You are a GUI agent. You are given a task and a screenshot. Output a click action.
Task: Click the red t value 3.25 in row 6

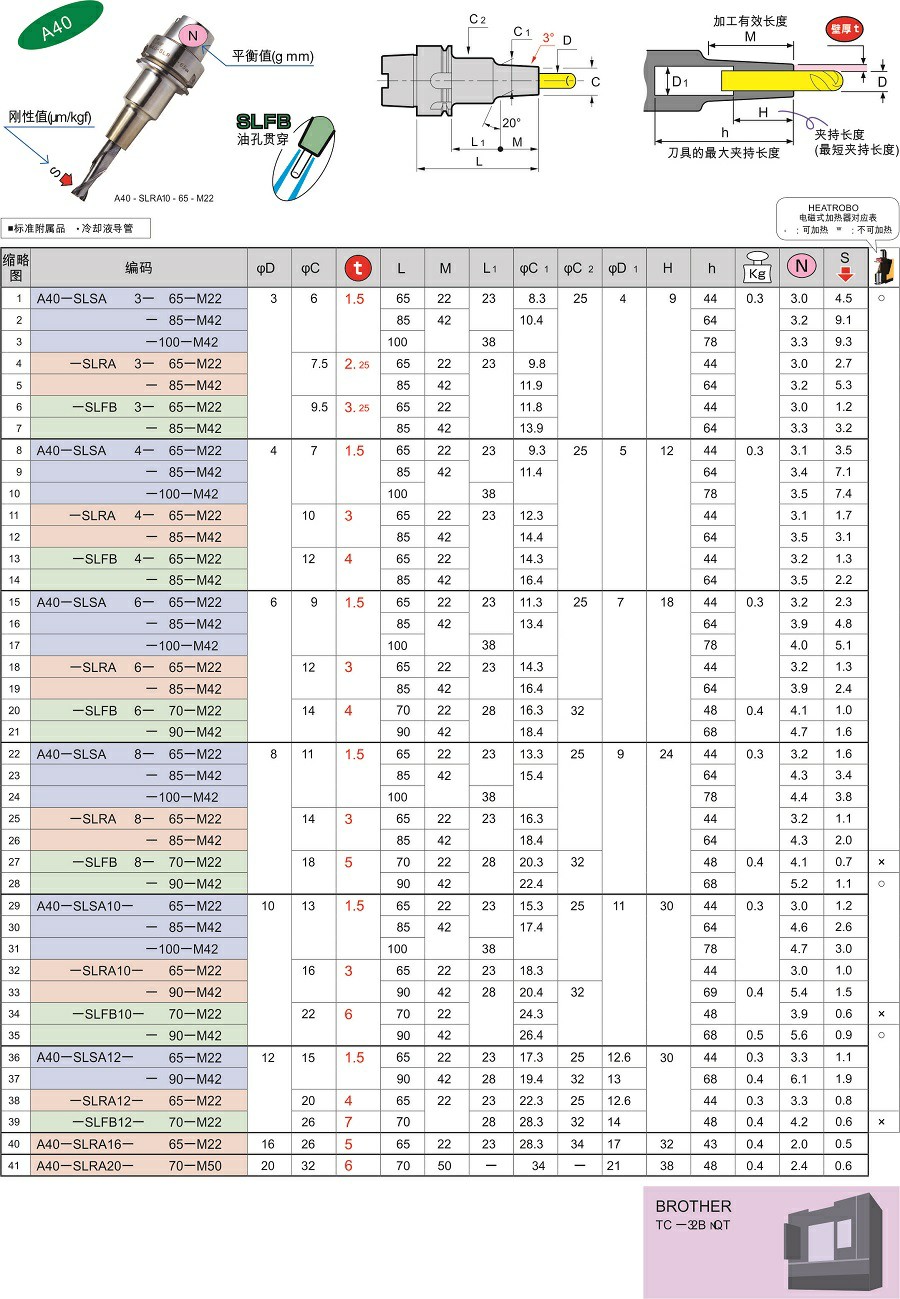tap(357, 407)
